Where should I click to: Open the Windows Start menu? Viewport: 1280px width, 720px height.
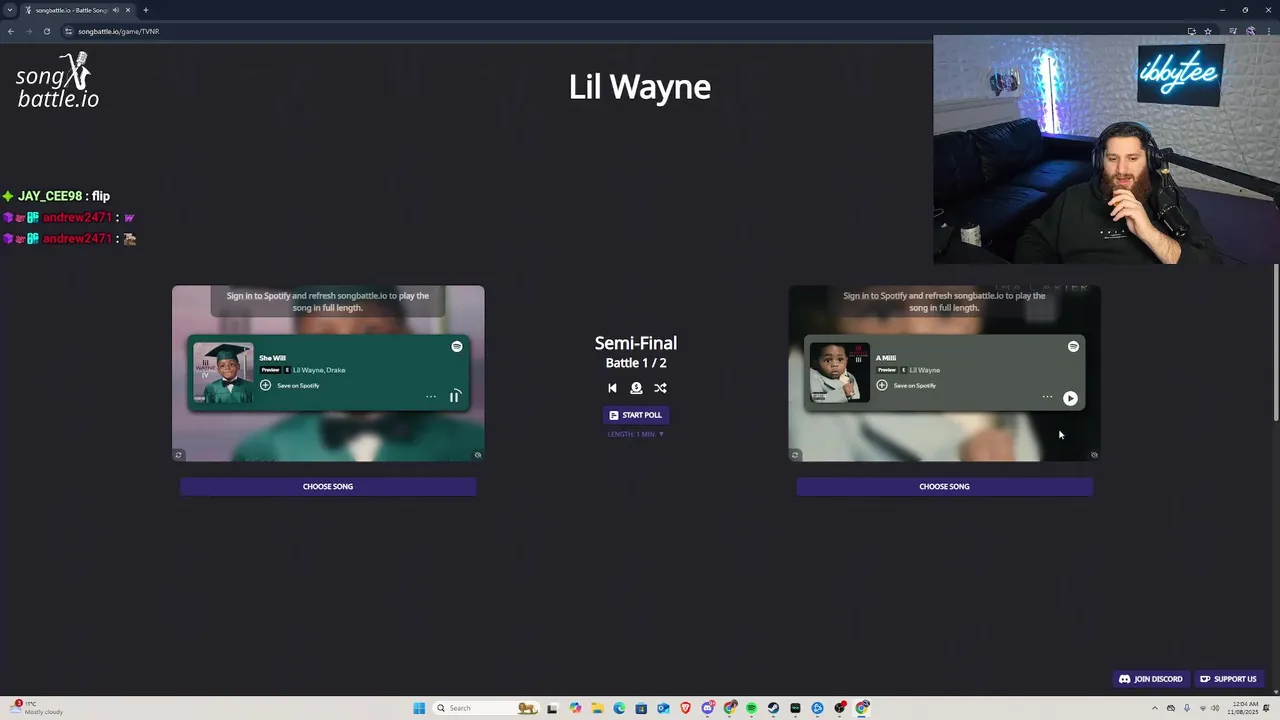(x=419, y=708)
